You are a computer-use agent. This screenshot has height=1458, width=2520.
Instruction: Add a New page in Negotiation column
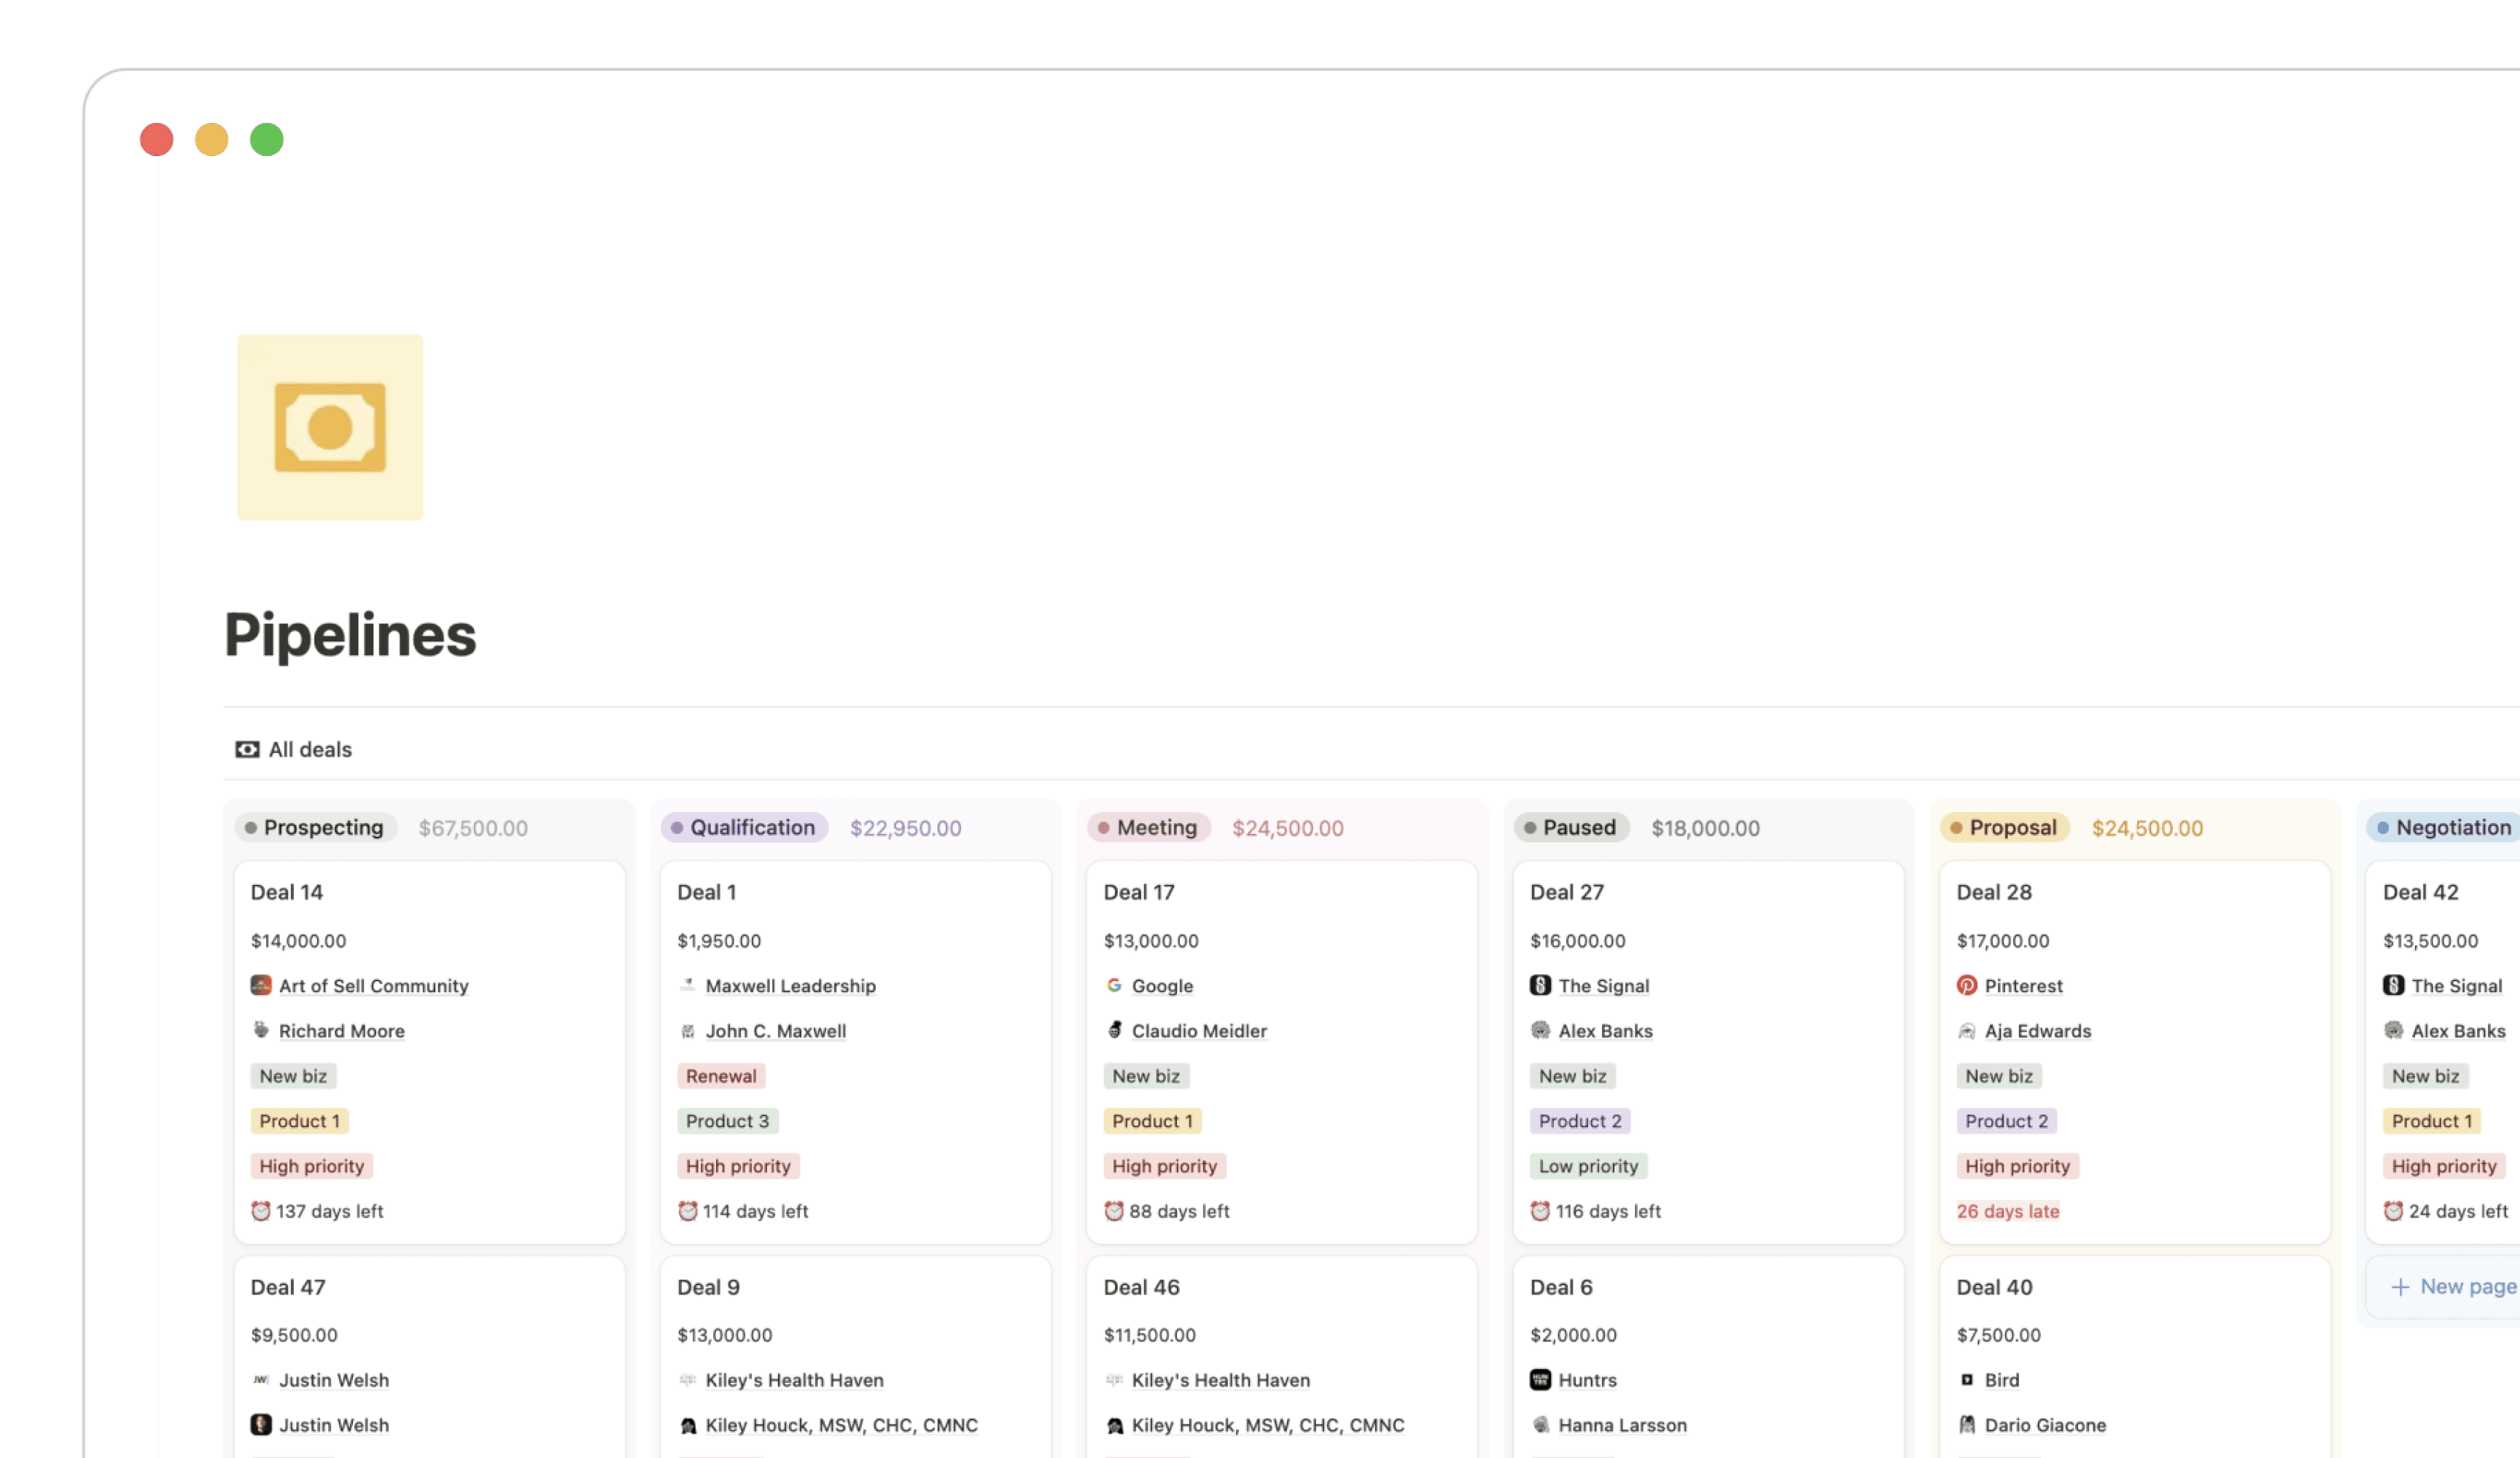2452,1287
